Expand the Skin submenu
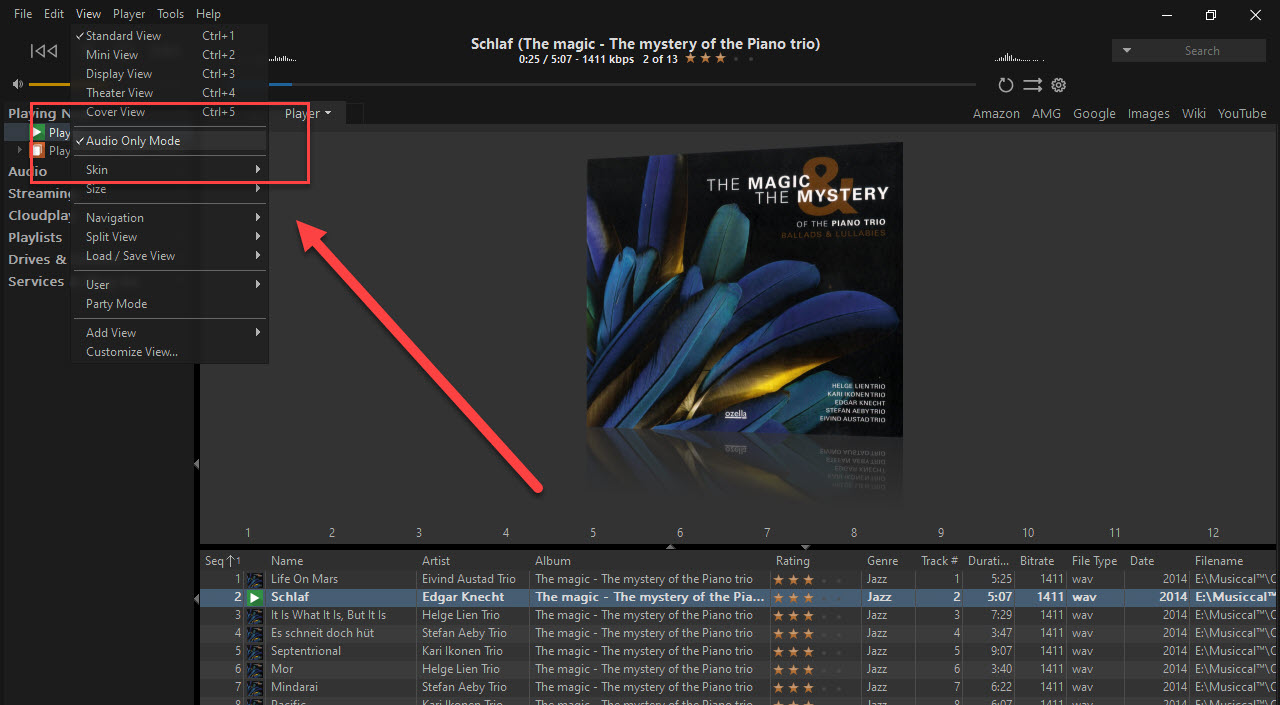The image size is (1280, 705). [x=170, y=170]
